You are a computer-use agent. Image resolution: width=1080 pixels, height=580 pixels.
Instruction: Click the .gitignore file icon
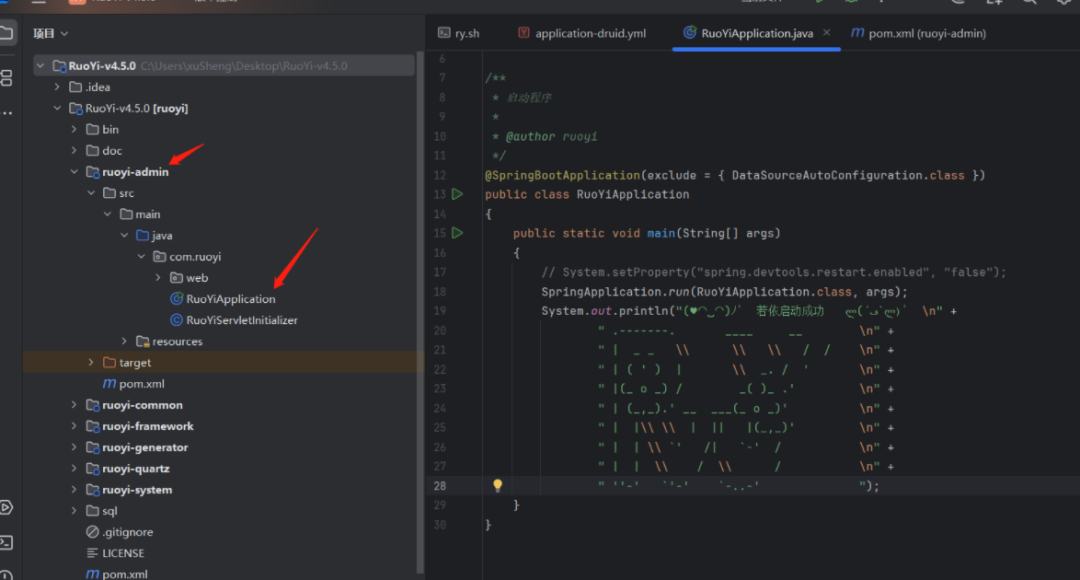pos(92,532)
